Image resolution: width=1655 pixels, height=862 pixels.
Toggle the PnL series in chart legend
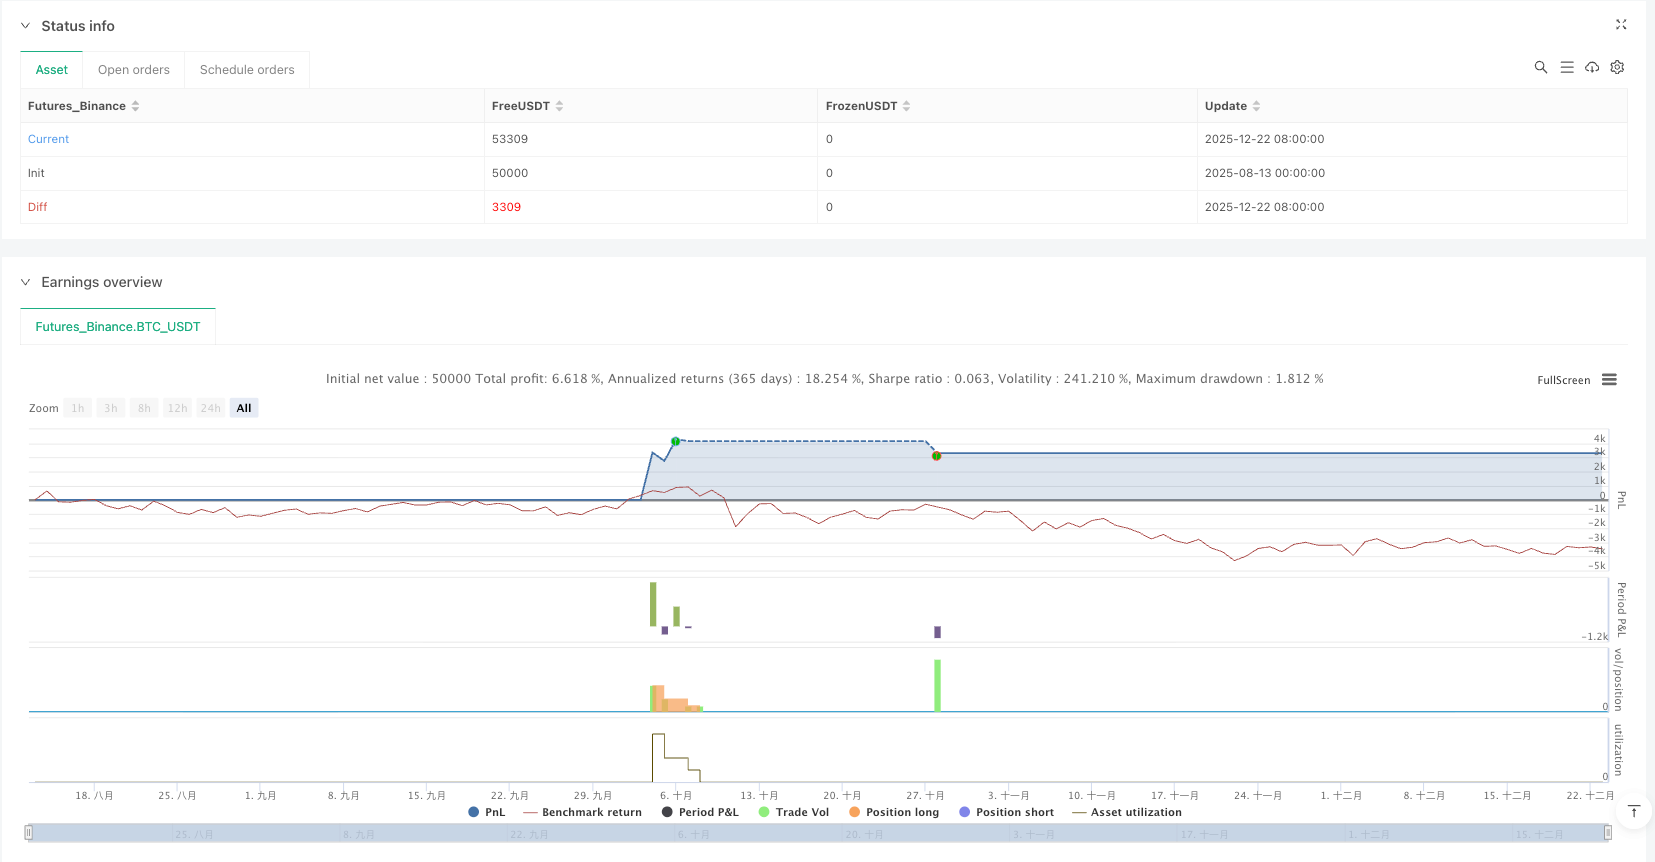[487, 812]
